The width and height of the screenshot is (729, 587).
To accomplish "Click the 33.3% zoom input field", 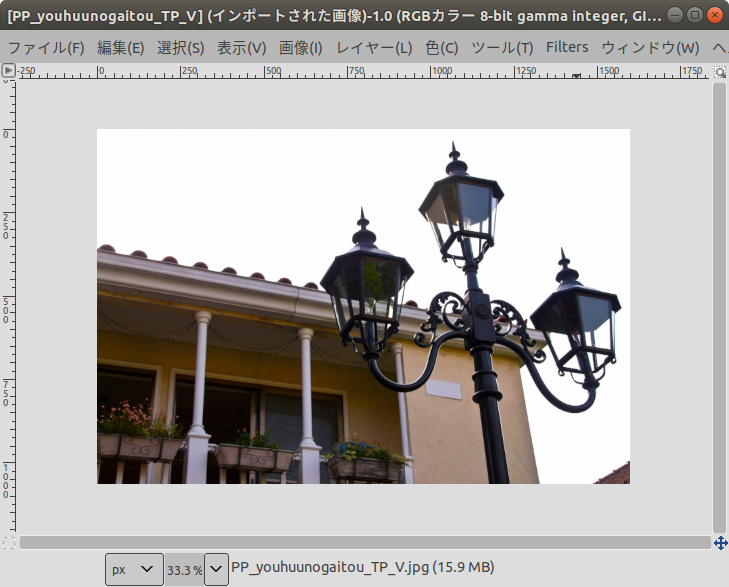I will point(184,570).
